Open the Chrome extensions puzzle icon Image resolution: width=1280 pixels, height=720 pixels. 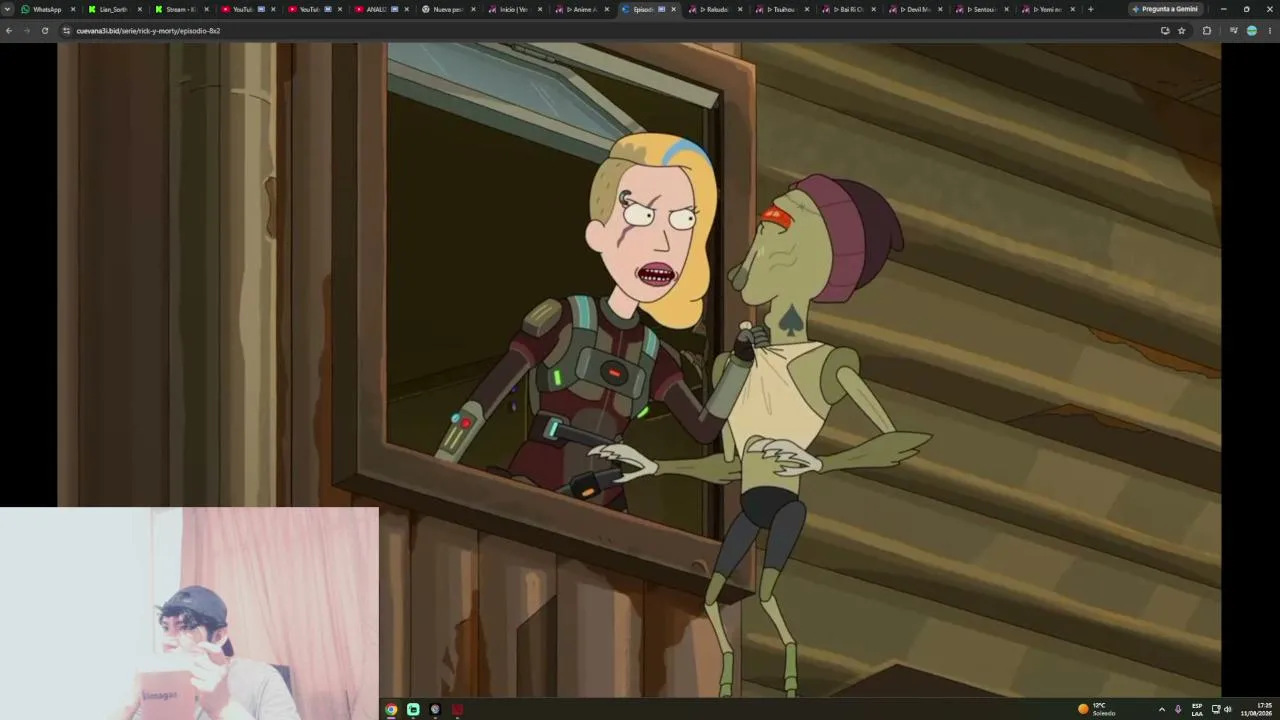1207,31
